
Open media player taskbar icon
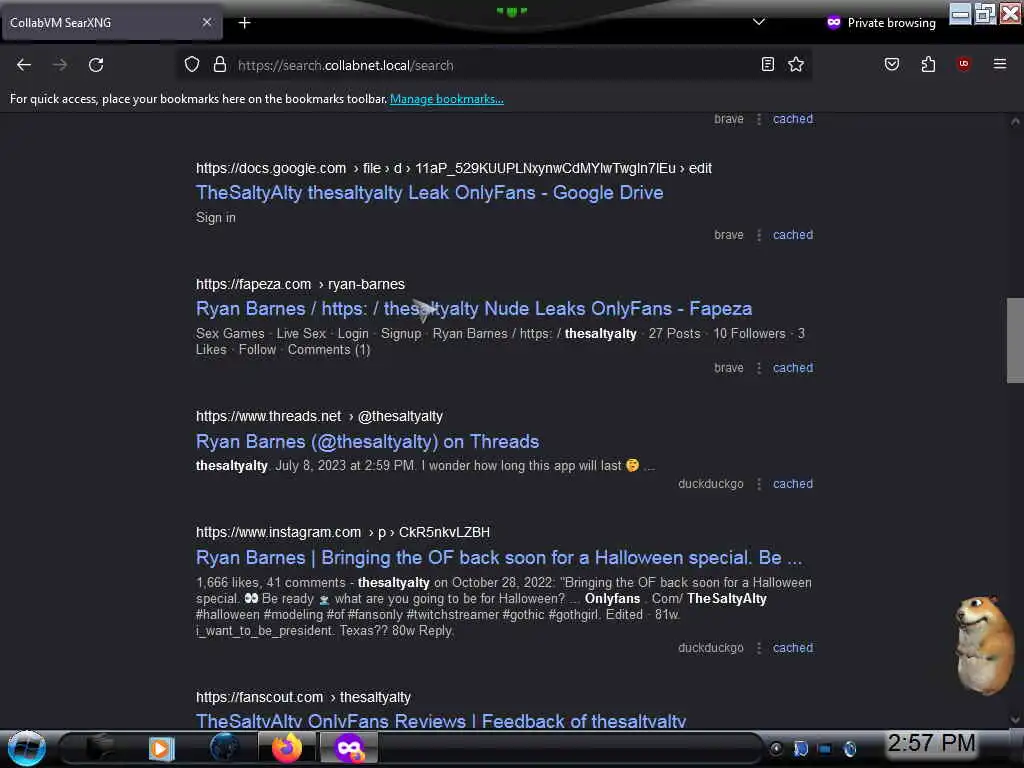[161, 748]
